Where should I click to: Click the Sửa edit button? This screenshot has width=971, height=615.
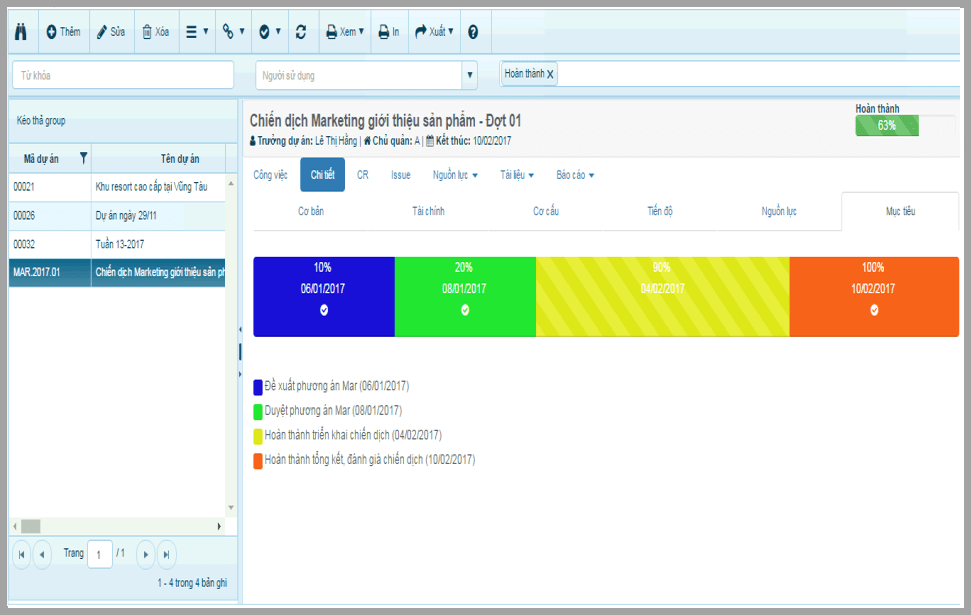(111, 32)
